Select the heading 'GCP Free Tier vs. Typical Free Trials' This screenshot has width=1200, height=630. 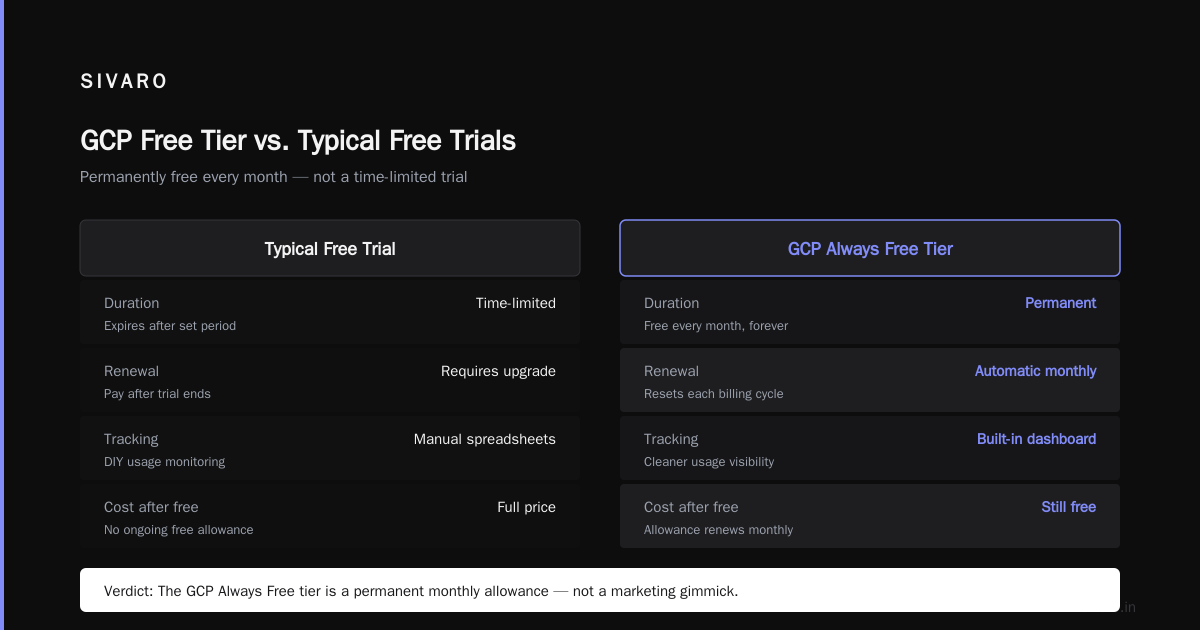298,140
